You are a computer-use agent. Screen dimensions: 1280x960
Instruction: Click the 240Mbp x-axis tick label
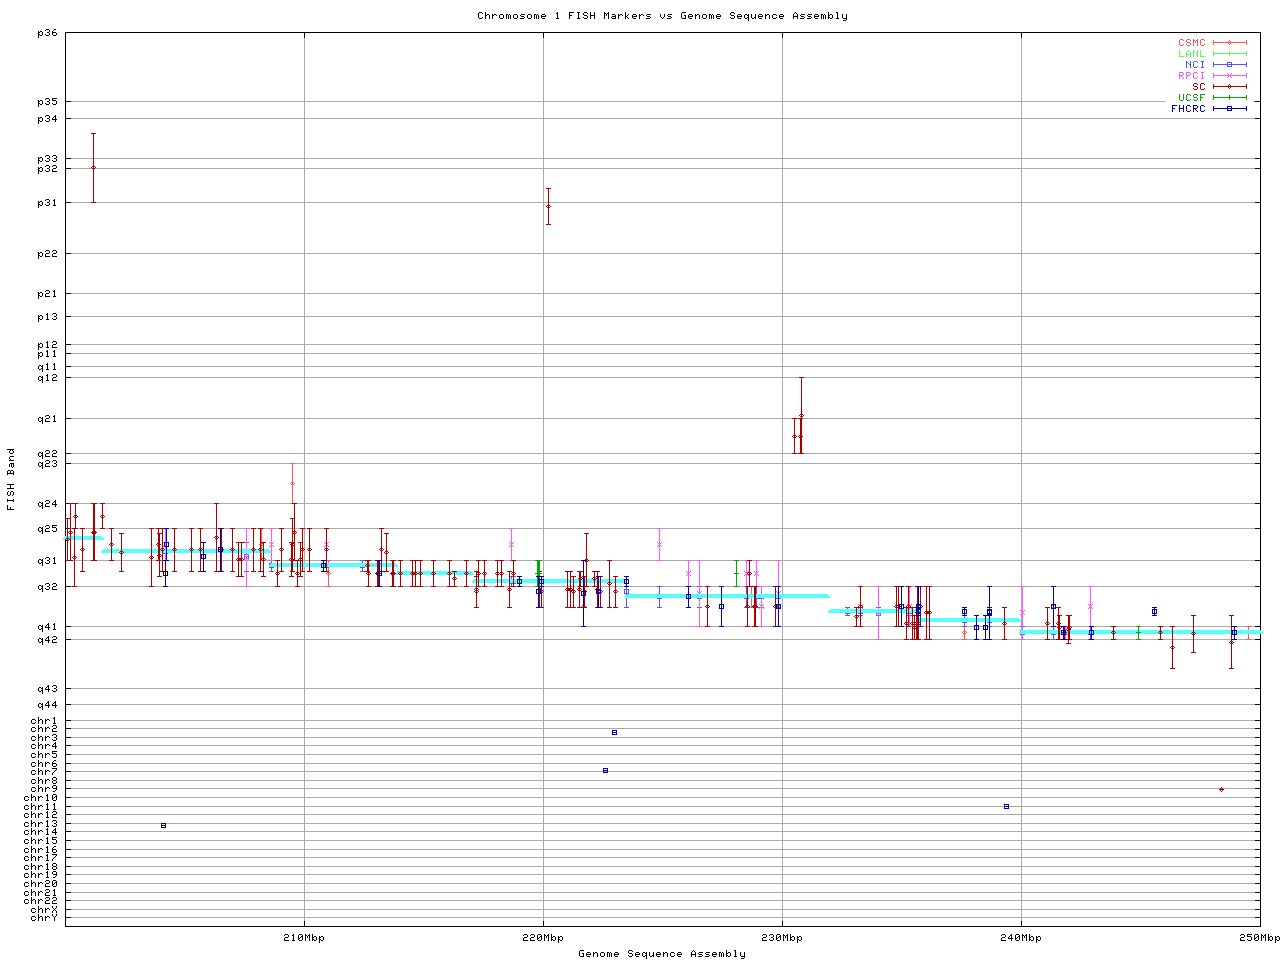click(x=1021, y=938)
